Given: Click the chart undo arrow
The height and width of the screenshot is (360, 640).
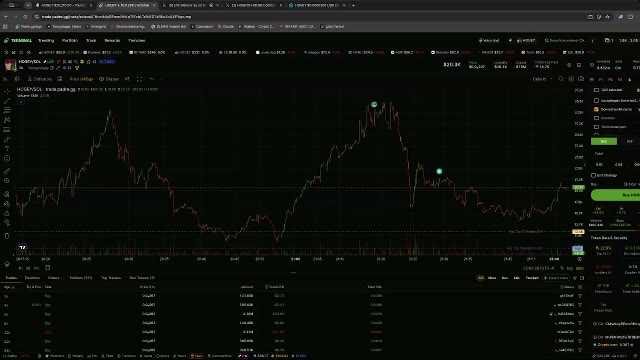Looking at the screenshot, I should click(x=152, y=79).
